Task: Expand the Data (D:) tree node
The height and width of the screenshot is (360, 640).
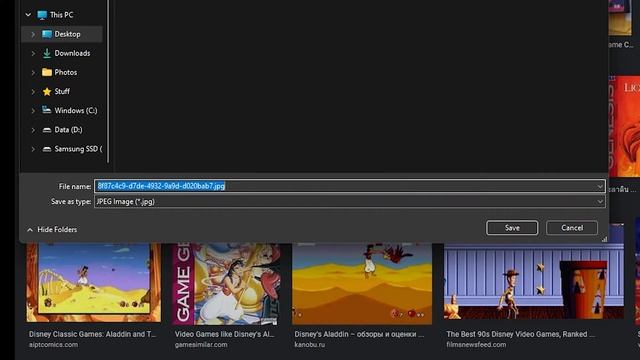Action: click(33, 130)
